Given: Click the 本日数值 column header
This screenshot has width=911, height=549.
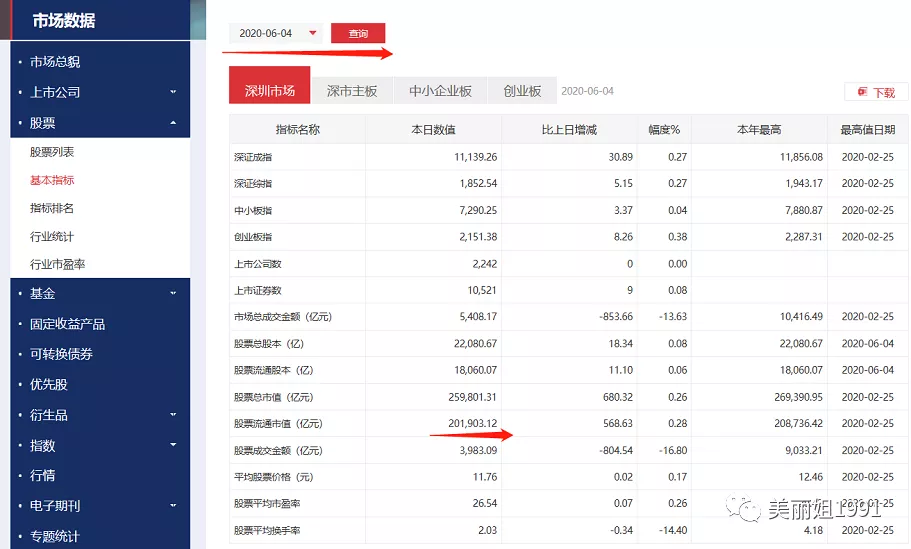Looking at the screenshot, I should tap(433, 130).
